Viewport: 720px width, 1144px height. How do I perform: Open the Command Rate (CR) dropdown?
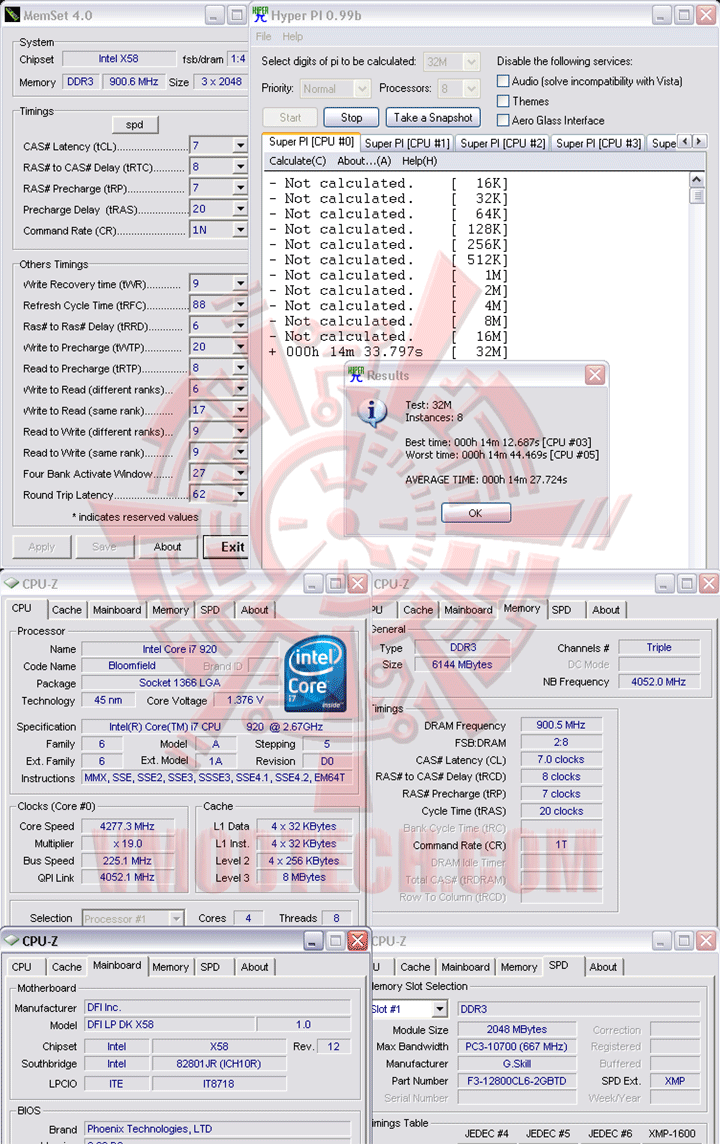coord(240,230)
